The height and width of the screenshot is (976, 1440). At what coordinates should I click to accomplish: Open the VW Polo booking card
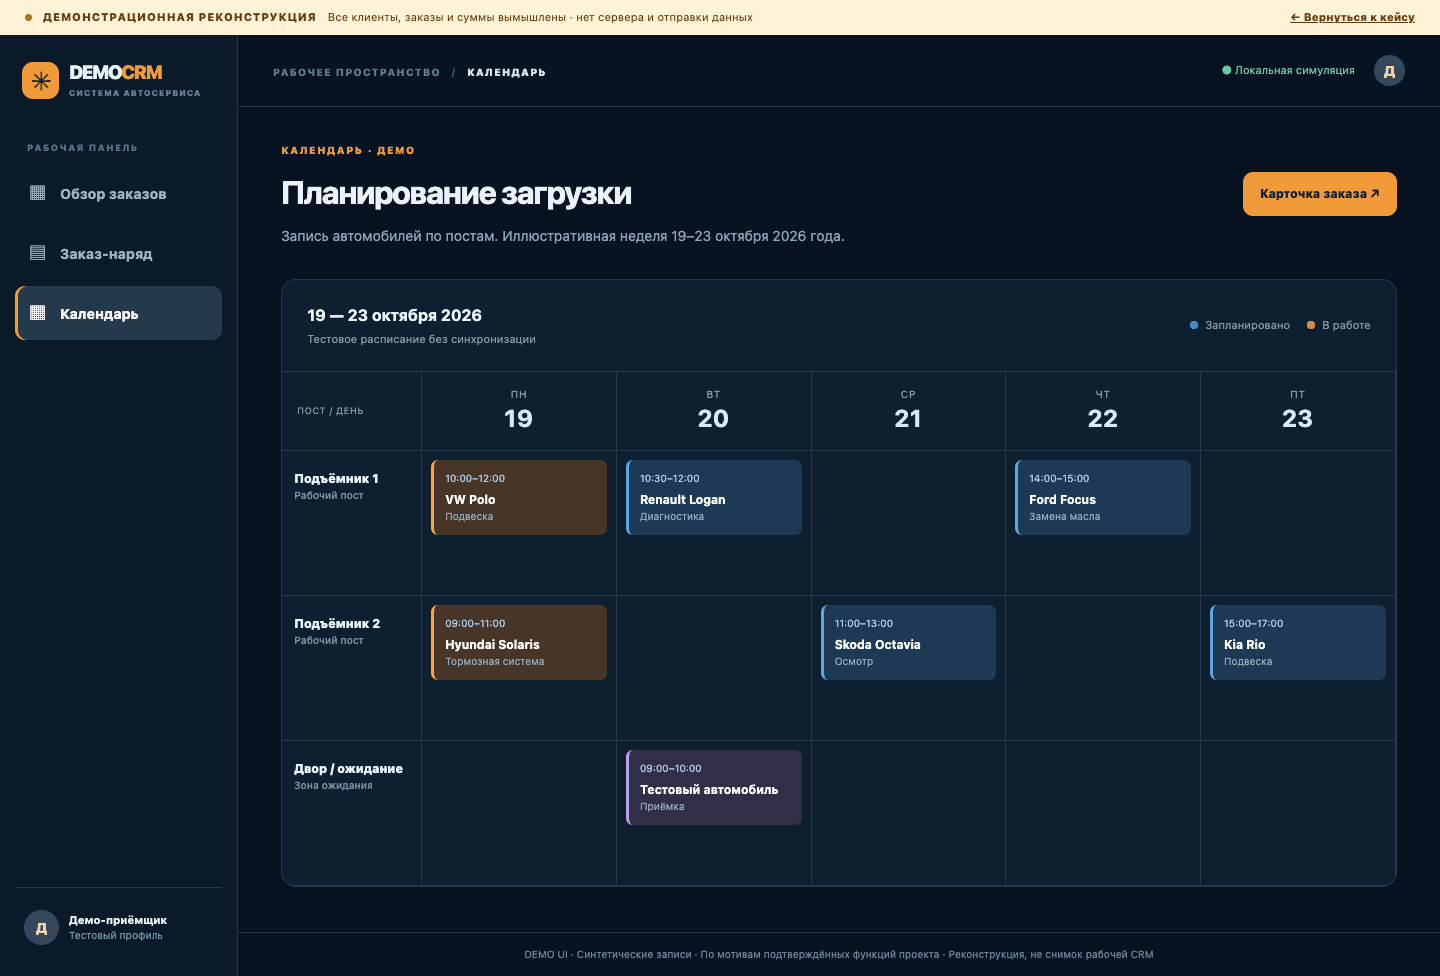click(x=519, y=498)
